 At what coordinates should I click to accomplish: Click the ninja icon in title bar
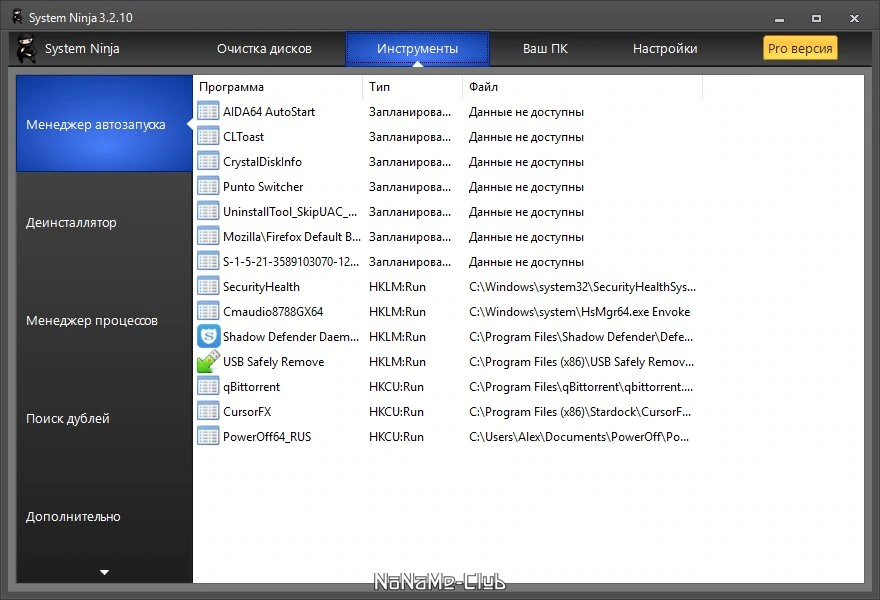[17, 17]
